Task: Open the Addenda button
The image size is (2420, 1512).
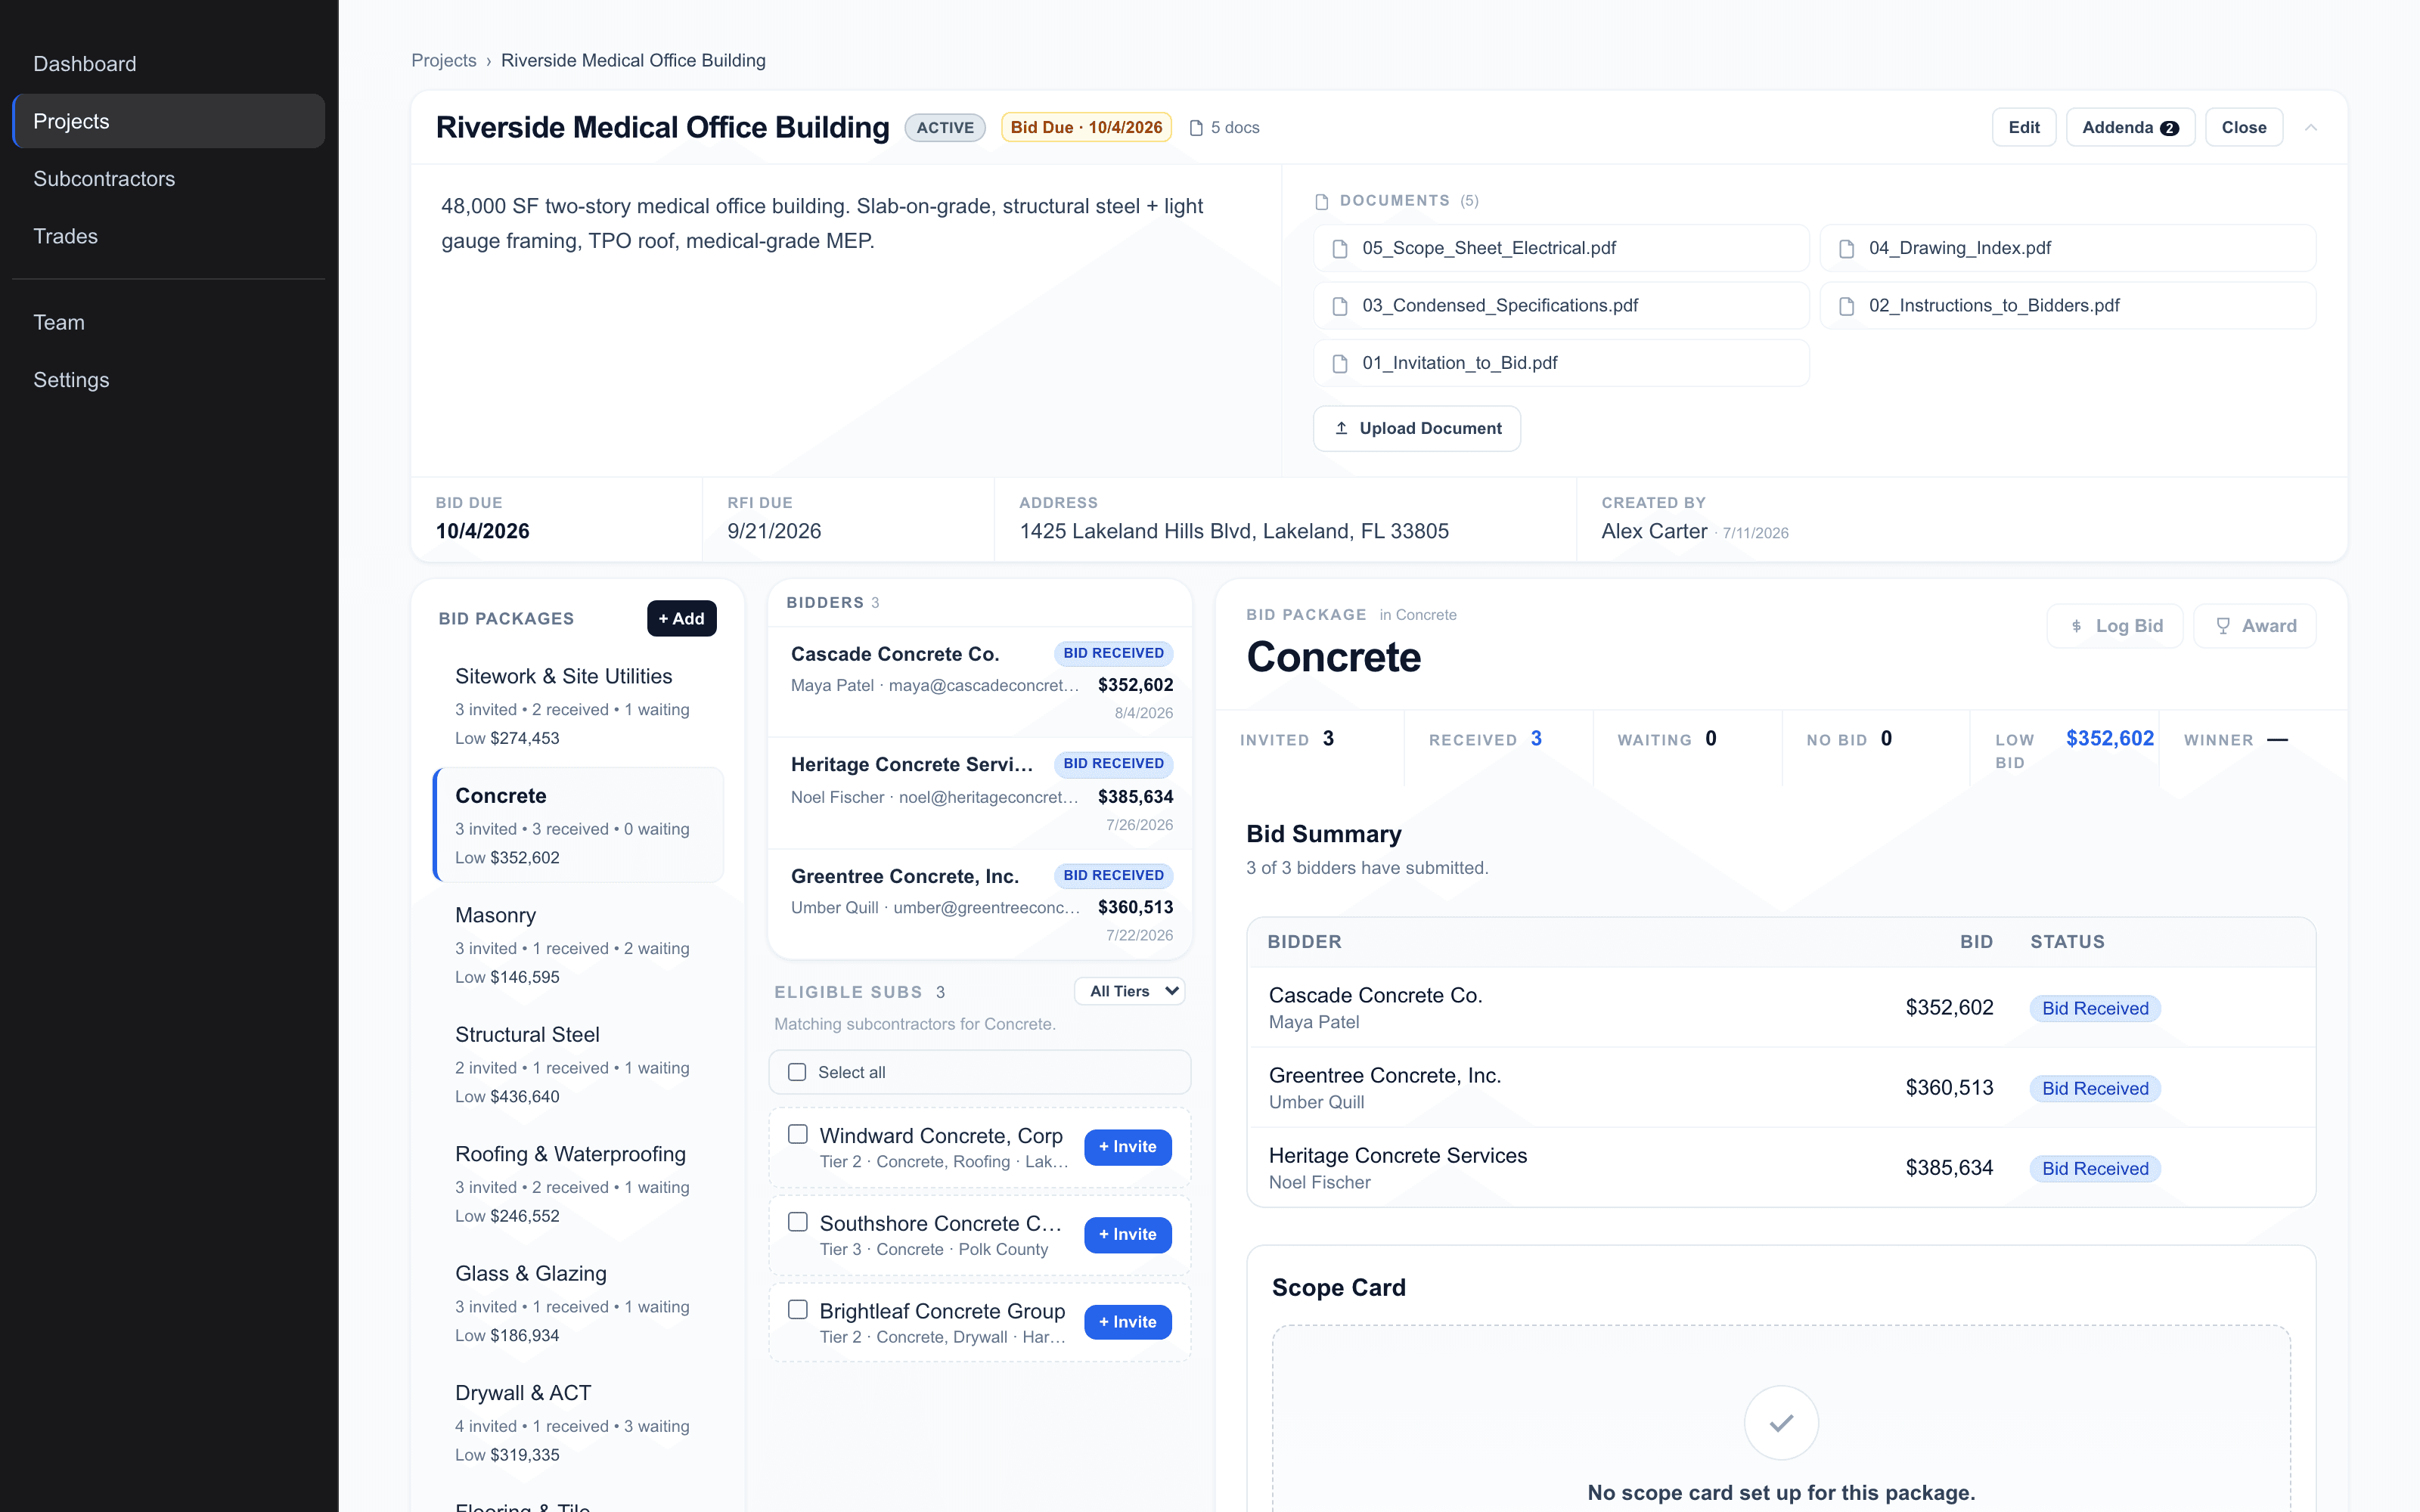Action: point(2130,127)
